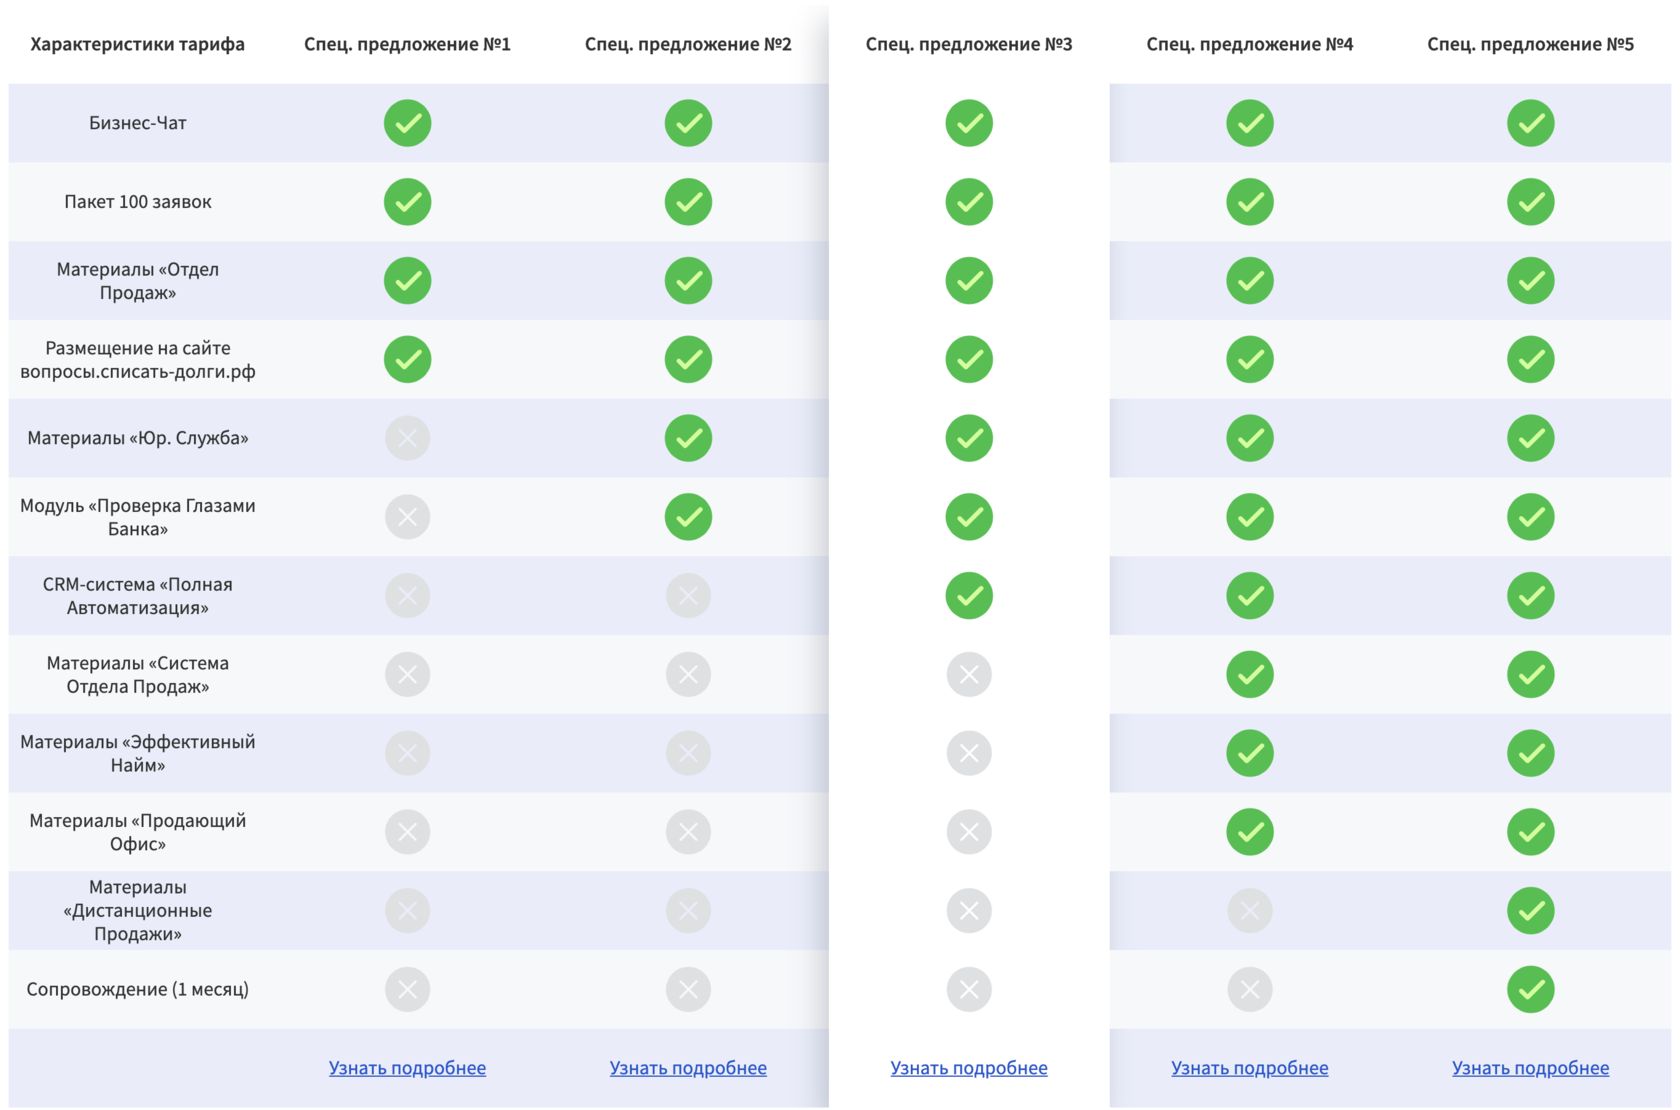This screenshot has height=1110, width=1680.
Task: Click the Эффективный Найм checkmark under предложение №4
Action: pyautogui.click(x=1249, y=753)
